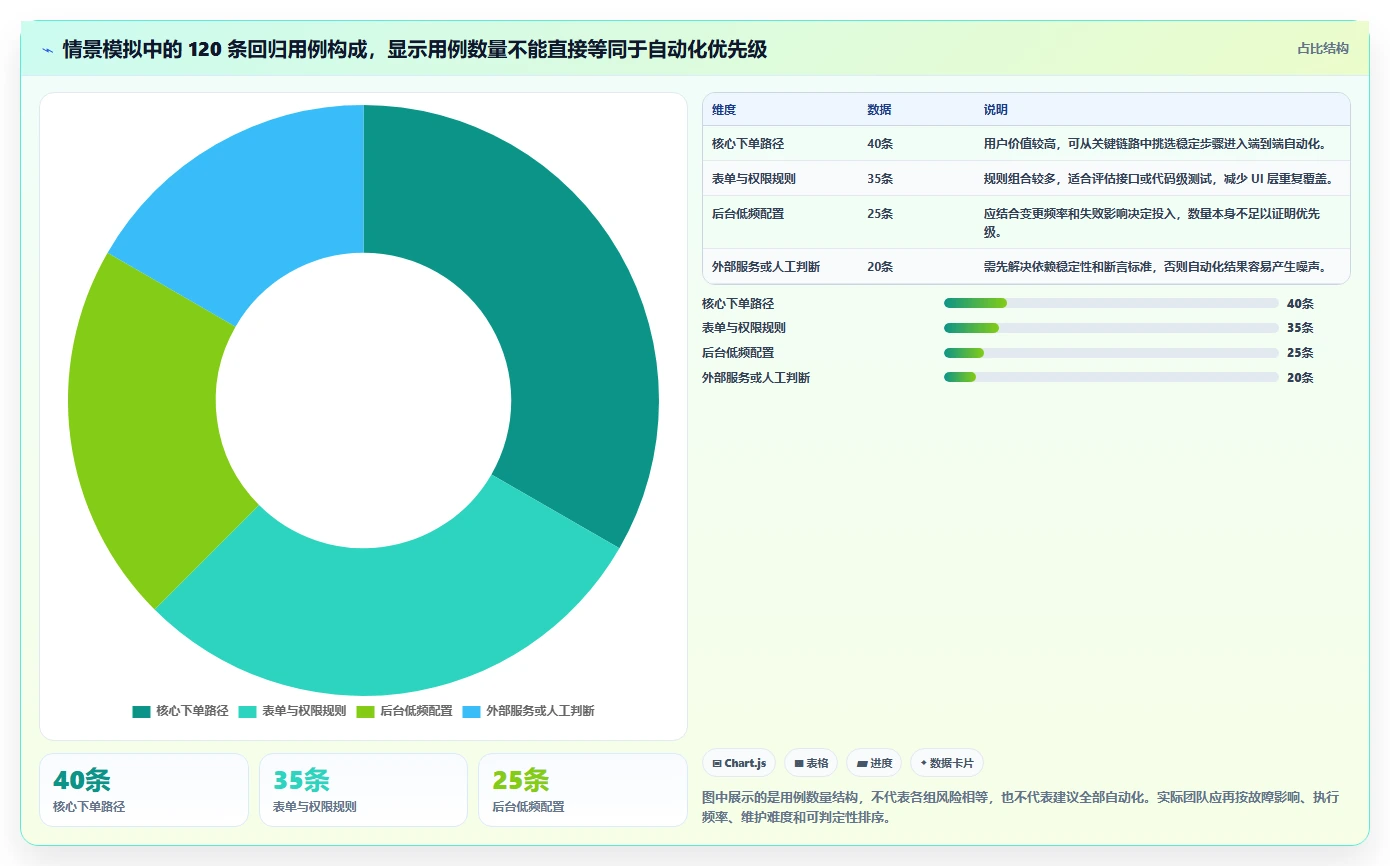Click 20条 value next to progress bar
Viewport: 1390px width, 866px height.
click(1300, 377)
